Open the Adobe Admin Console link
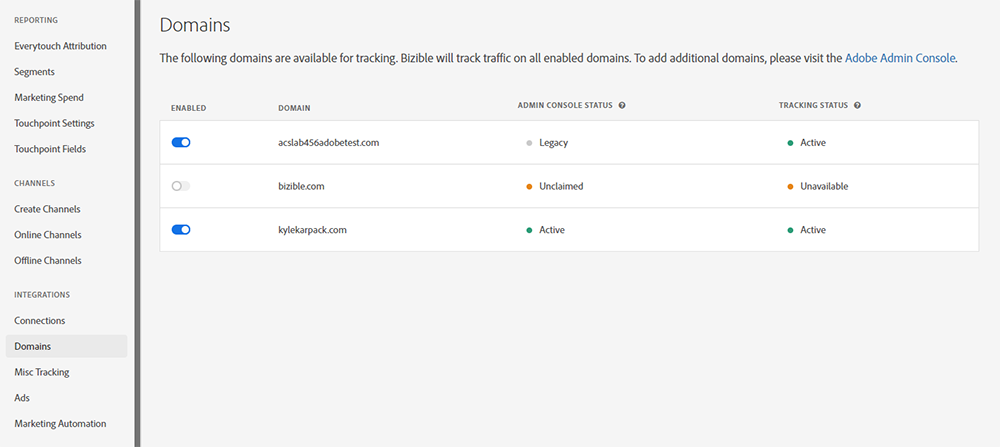The width and height of the screenshot is (1000, 447). [900, 58]
